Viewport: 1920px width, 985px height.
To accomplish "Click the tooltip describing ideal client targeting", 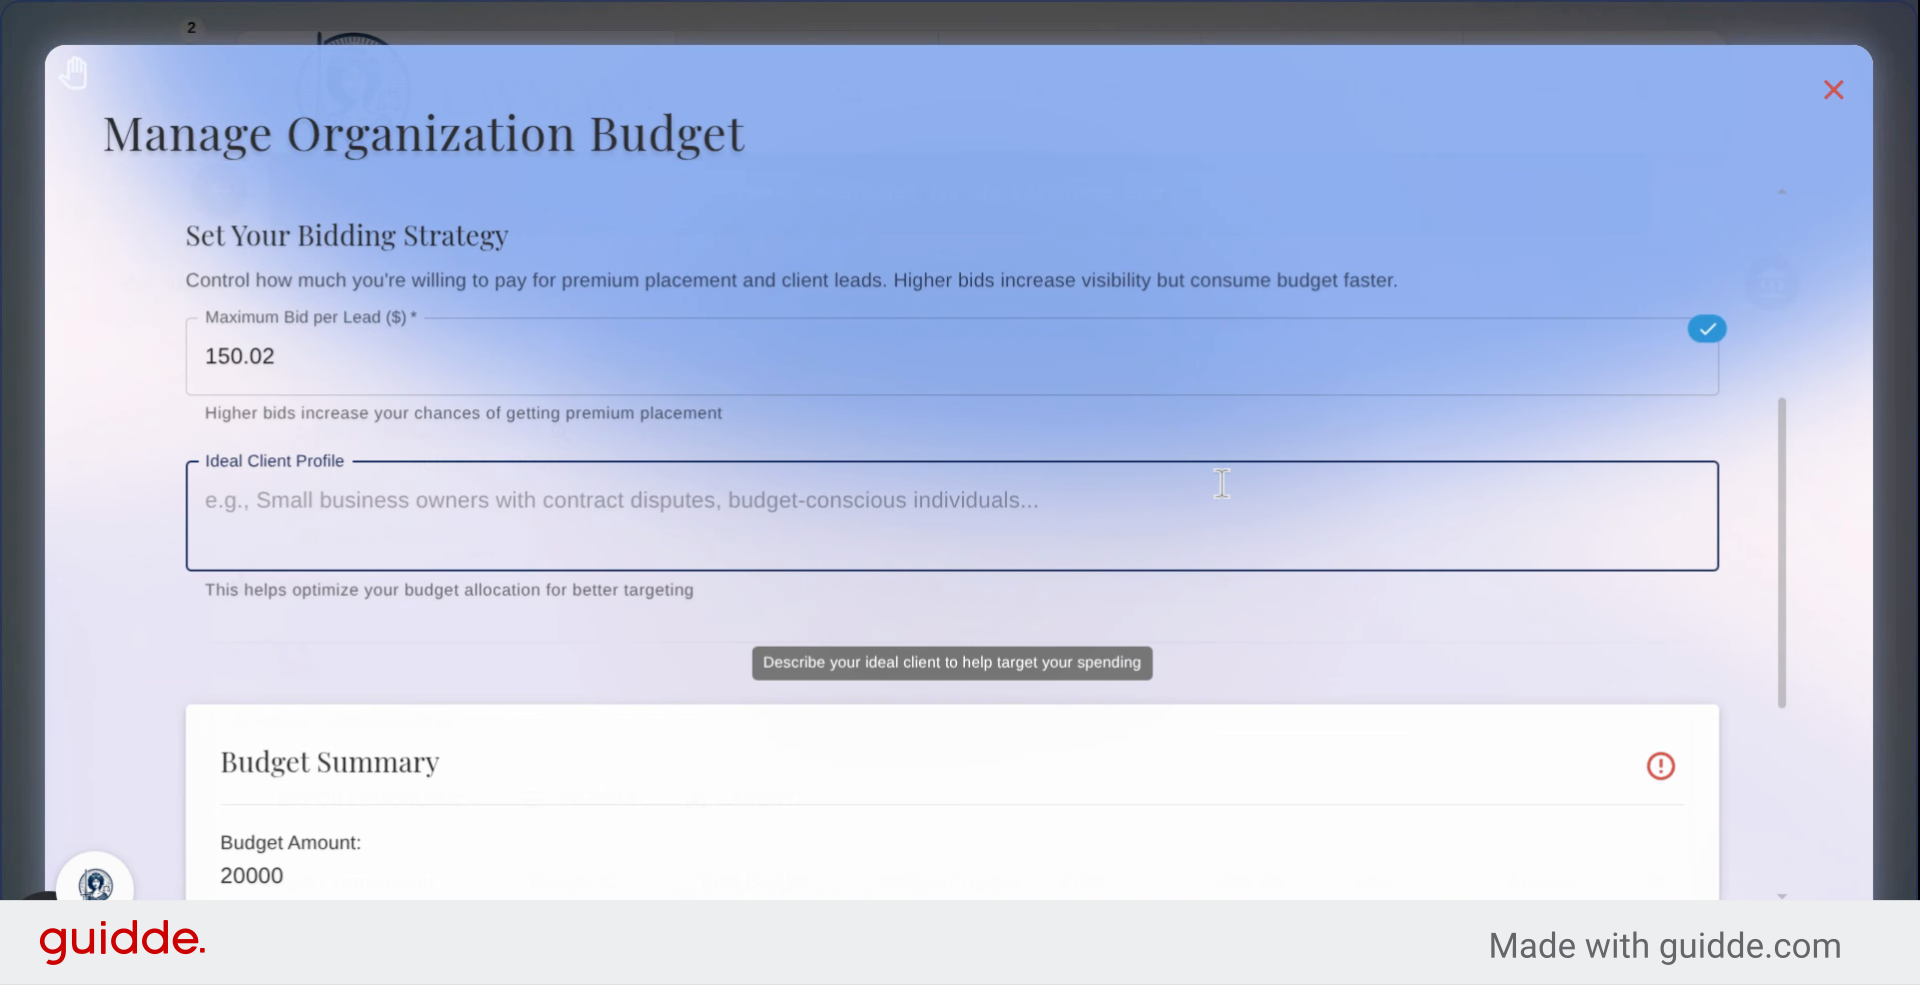I will (x=951, y=662).
